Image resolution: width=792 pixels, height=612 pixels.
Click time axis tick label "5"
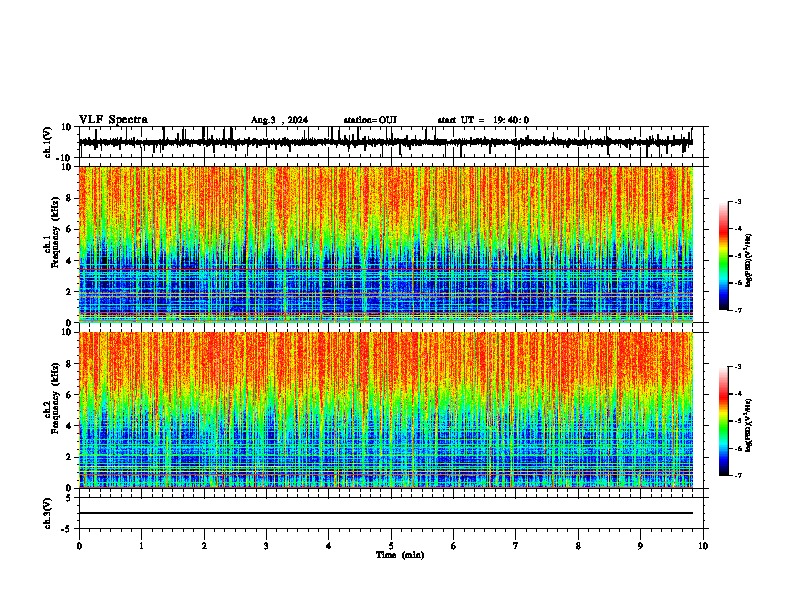coord(391,546)
